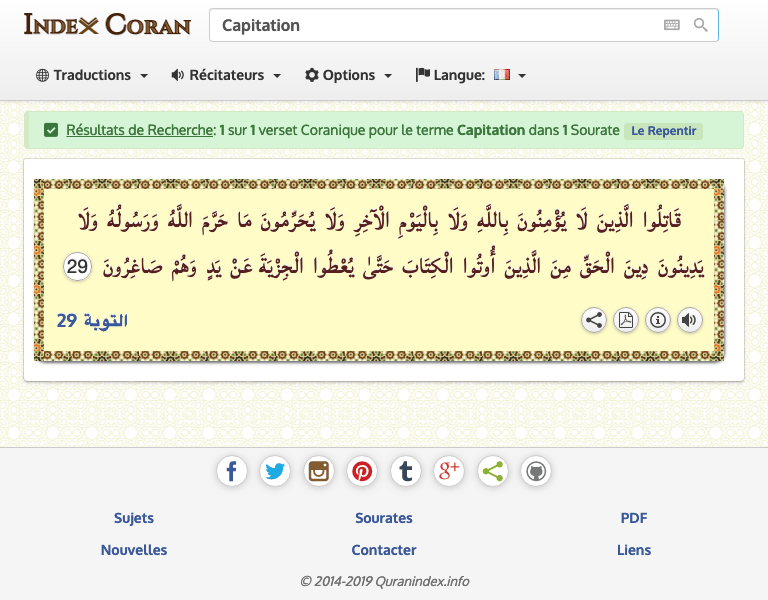The width and height of the screenshot is (768, 600).
Task: Expand the Traductions dropdown
Action: [x=92, y=75]
